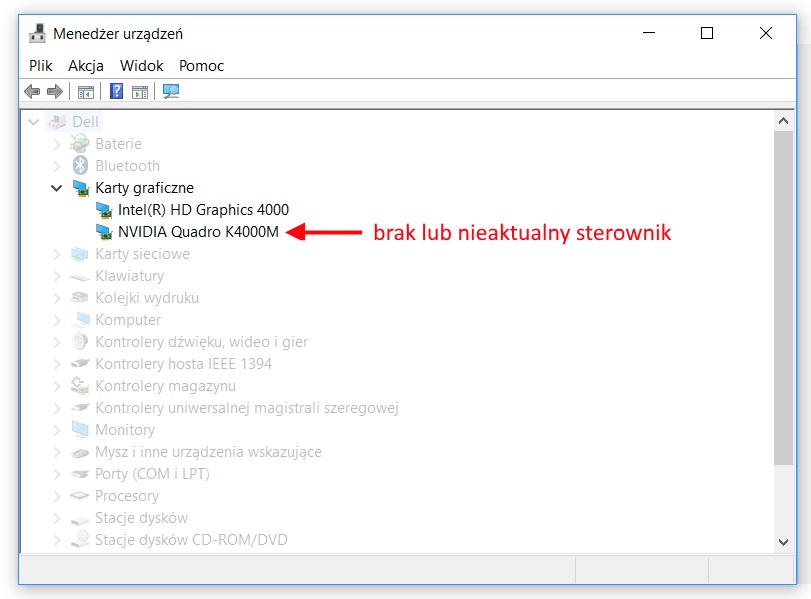
Task: Click the show/hide console tree icon
Action: (x=86, y=92)
